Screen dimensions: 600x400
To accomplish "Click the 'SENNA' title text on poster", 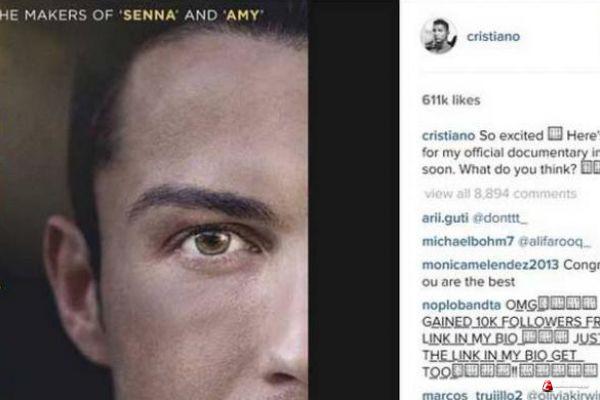I will (149, 15).
